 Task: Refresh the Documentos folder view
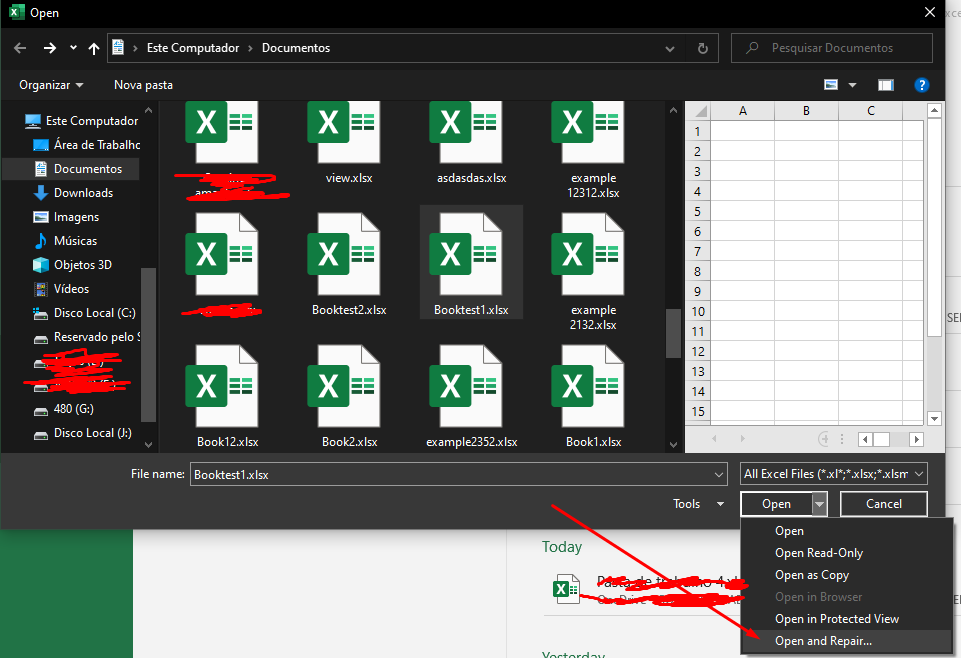coord(703,48)
